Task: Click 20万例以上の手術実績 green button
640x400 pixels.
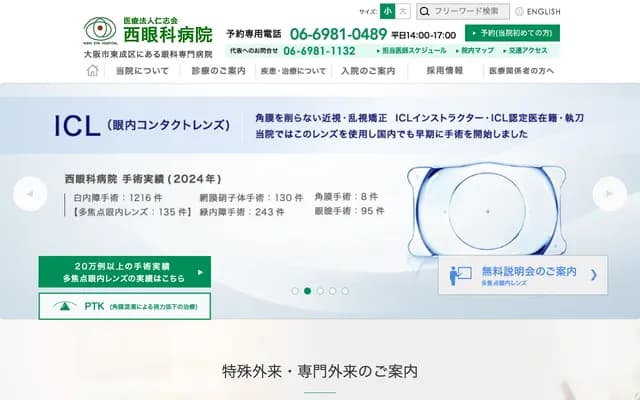Action: tap(125, 272)
